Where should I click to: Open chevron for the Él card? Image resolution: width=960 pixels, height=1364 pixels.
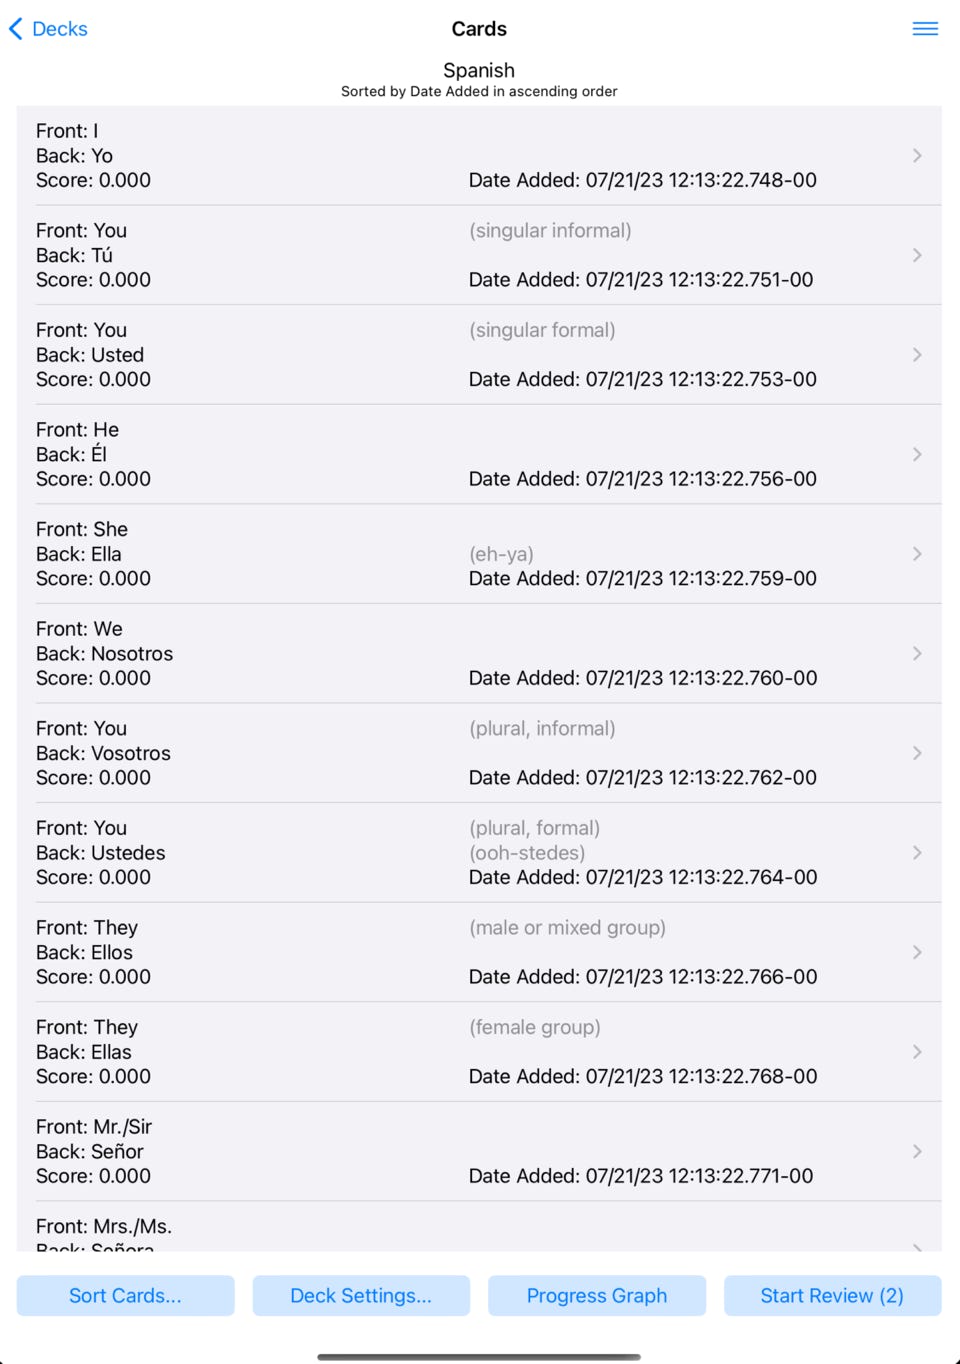pyautogui.click(x=916, y=455)
